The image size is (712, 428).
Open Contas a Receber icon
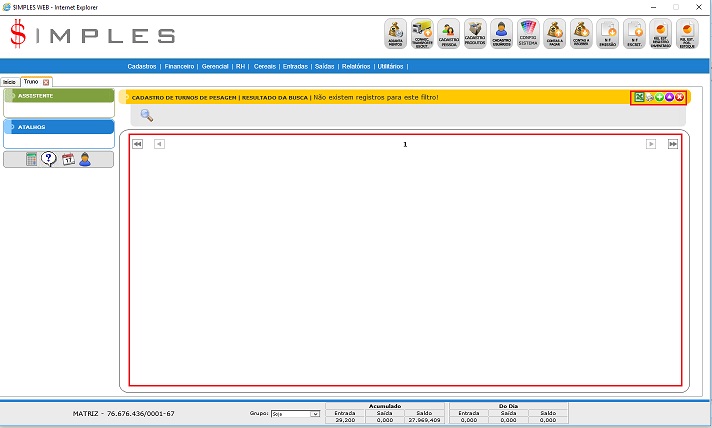click(581, 34)
